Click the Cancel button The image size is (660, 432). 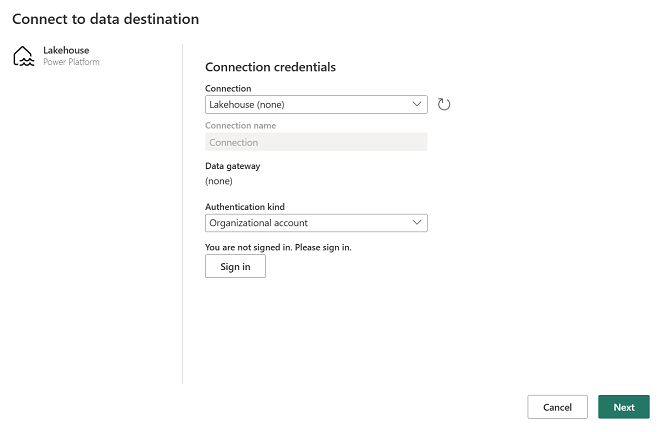(x=557, y=407)
